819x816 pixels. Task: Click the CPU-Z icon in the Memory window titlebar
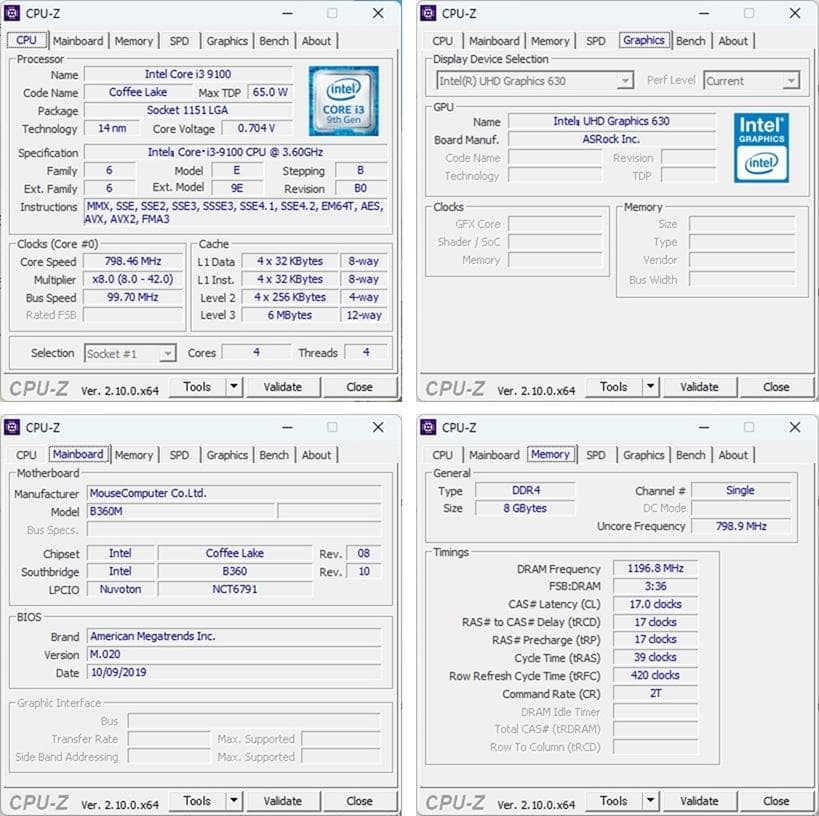pyautogui.click(x=430, y=427)
